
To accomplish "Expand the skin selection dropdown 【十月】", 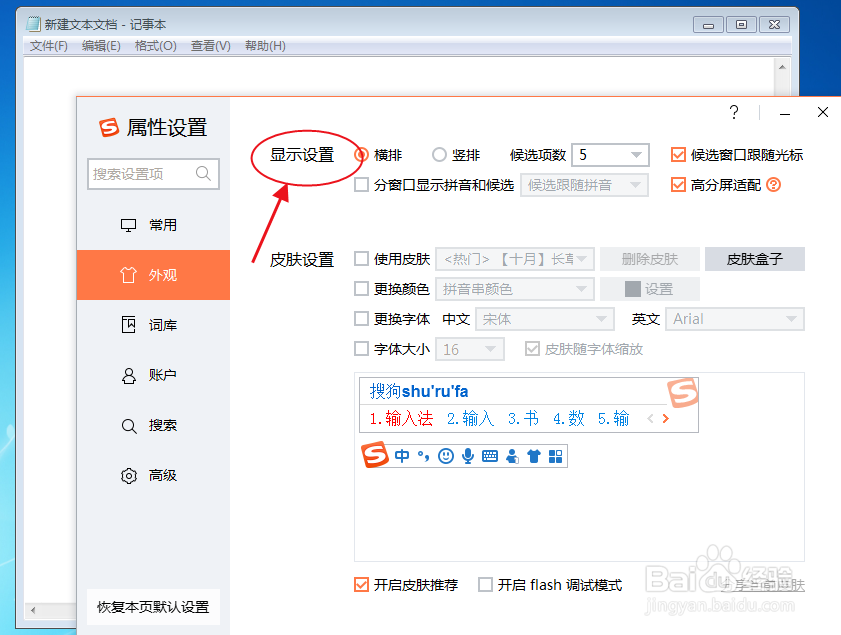I will (515, 259).
